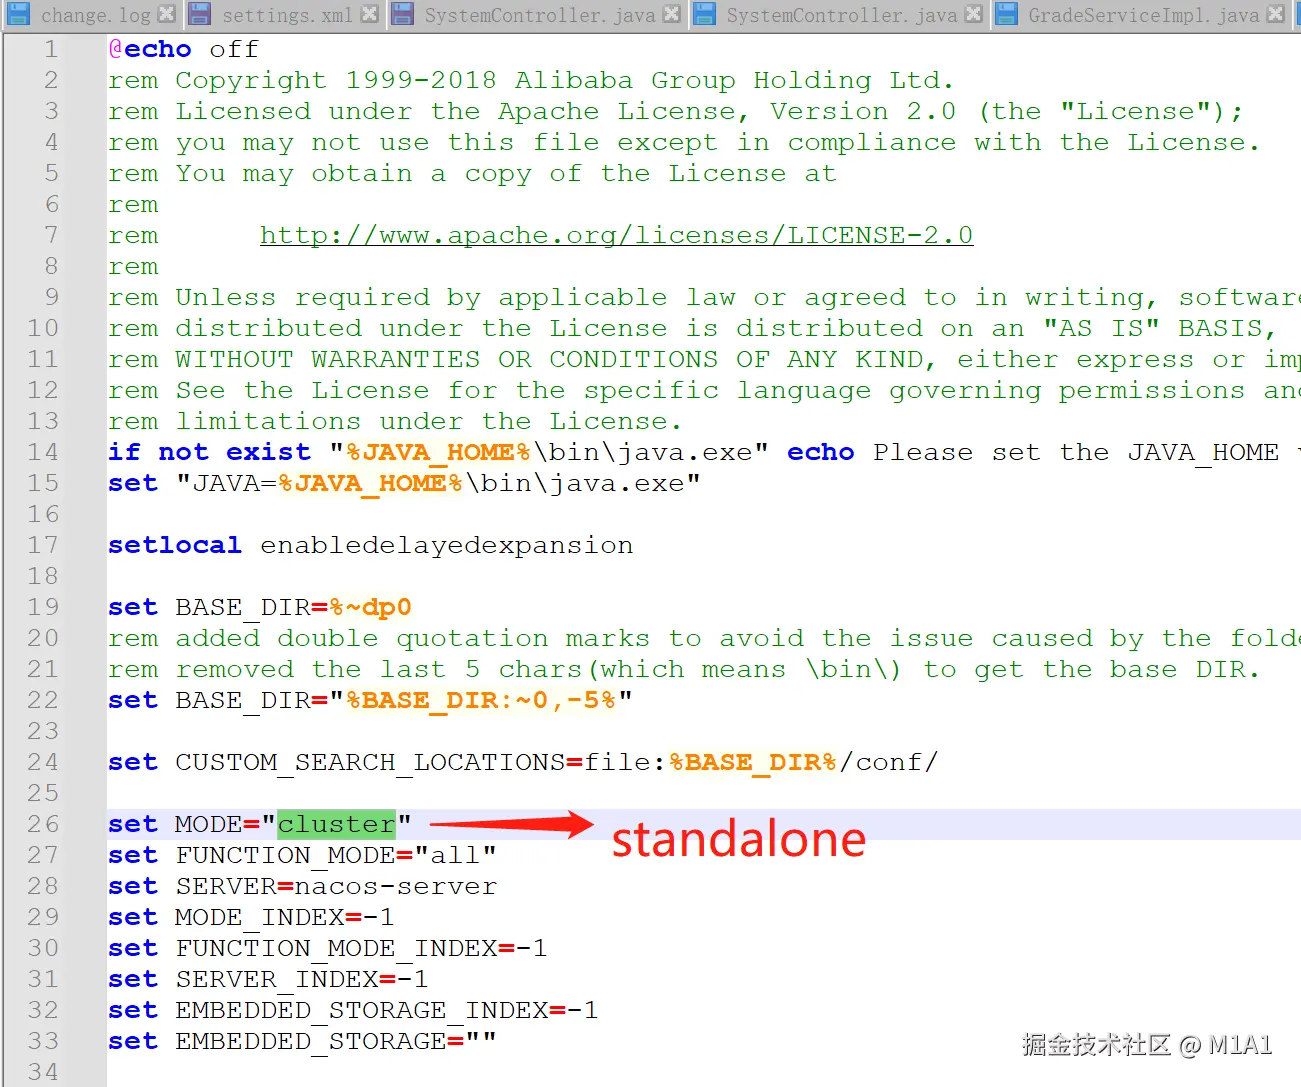Click line number 26 in the margin
This screenshot has height=1087, width=1301.
pyautogui.click(x=43, y=824)
